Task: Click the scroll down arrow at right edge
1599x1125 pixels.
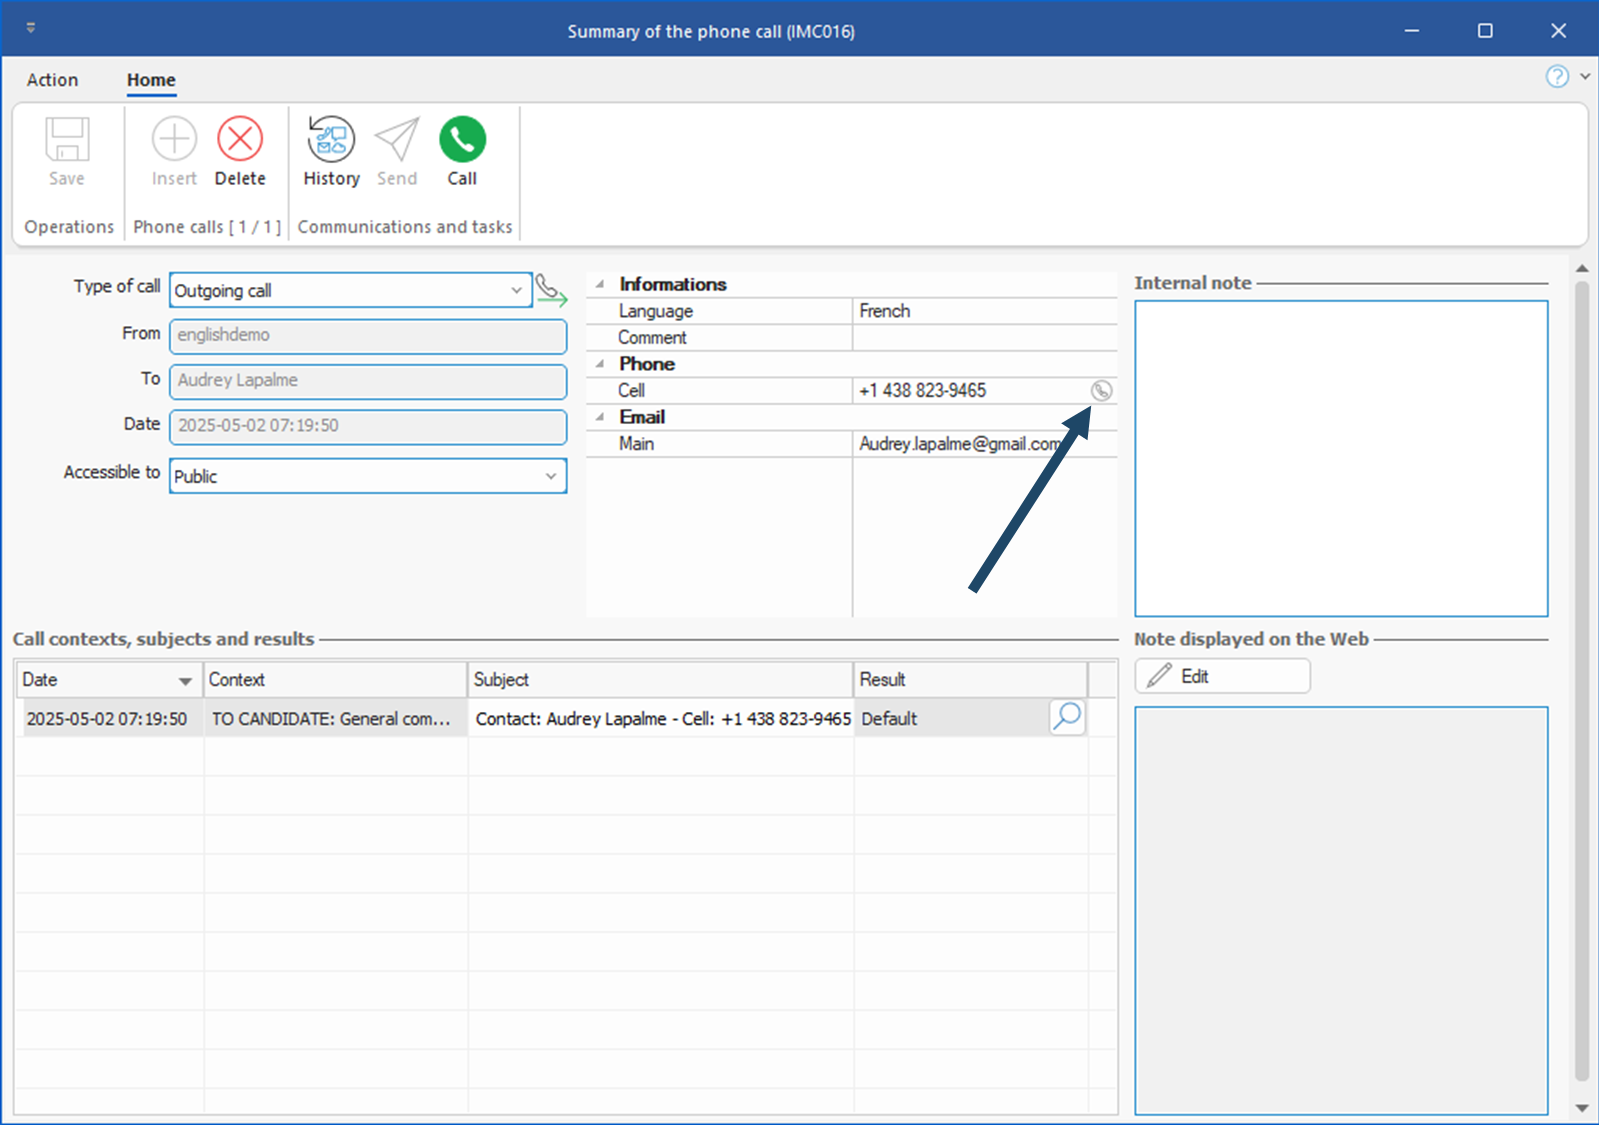Action: 1581,1108
